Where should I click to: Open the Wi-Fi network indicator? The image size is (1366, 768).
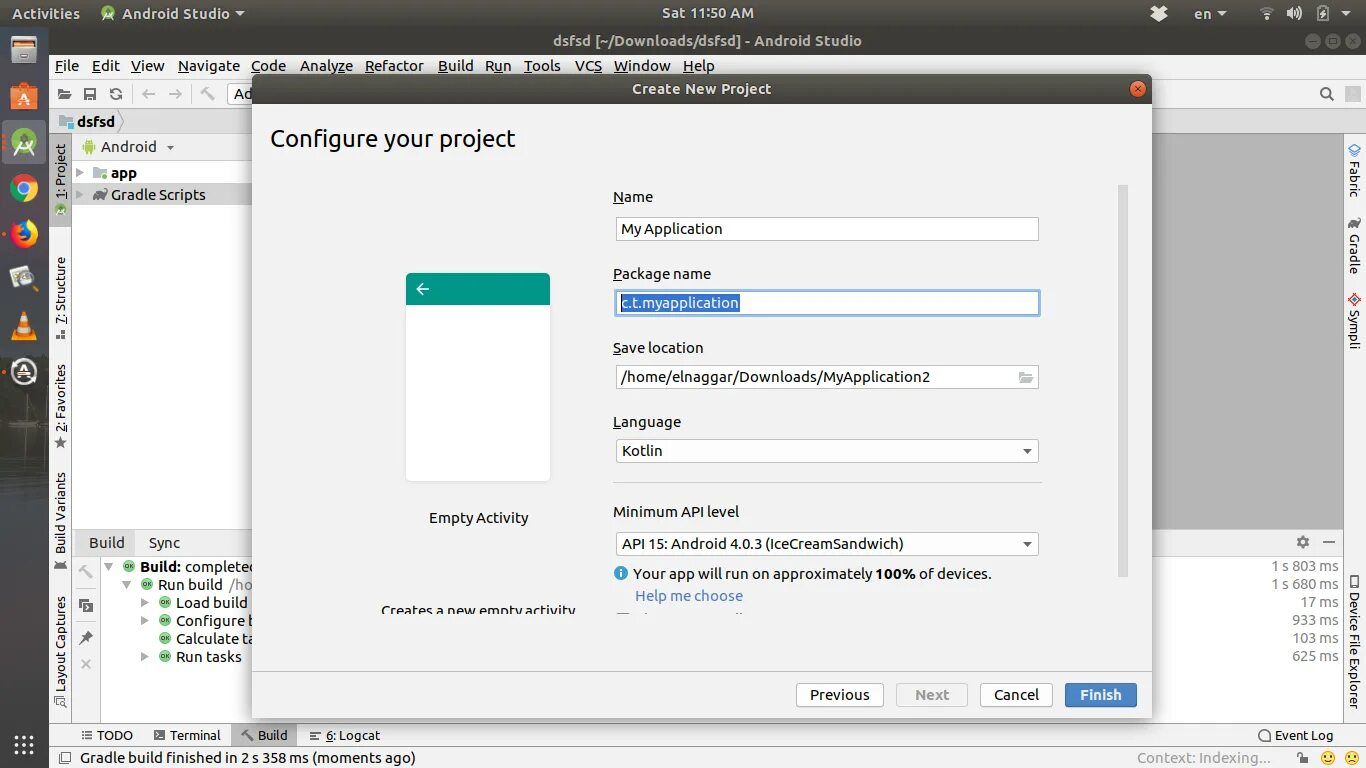1267,14
